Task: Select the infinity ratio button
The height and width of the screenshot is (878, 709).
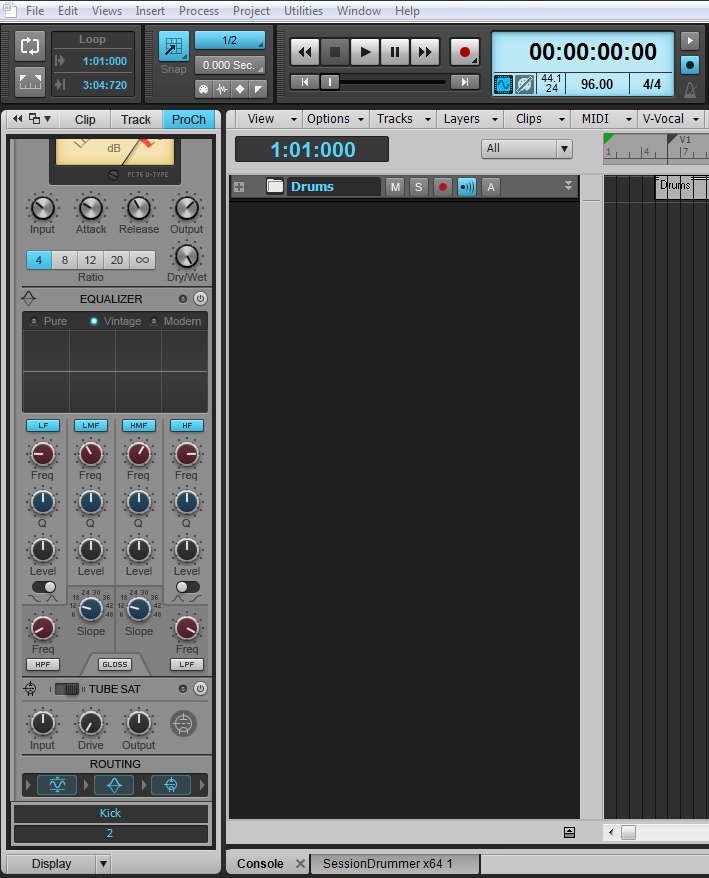Action: (142, 260)
